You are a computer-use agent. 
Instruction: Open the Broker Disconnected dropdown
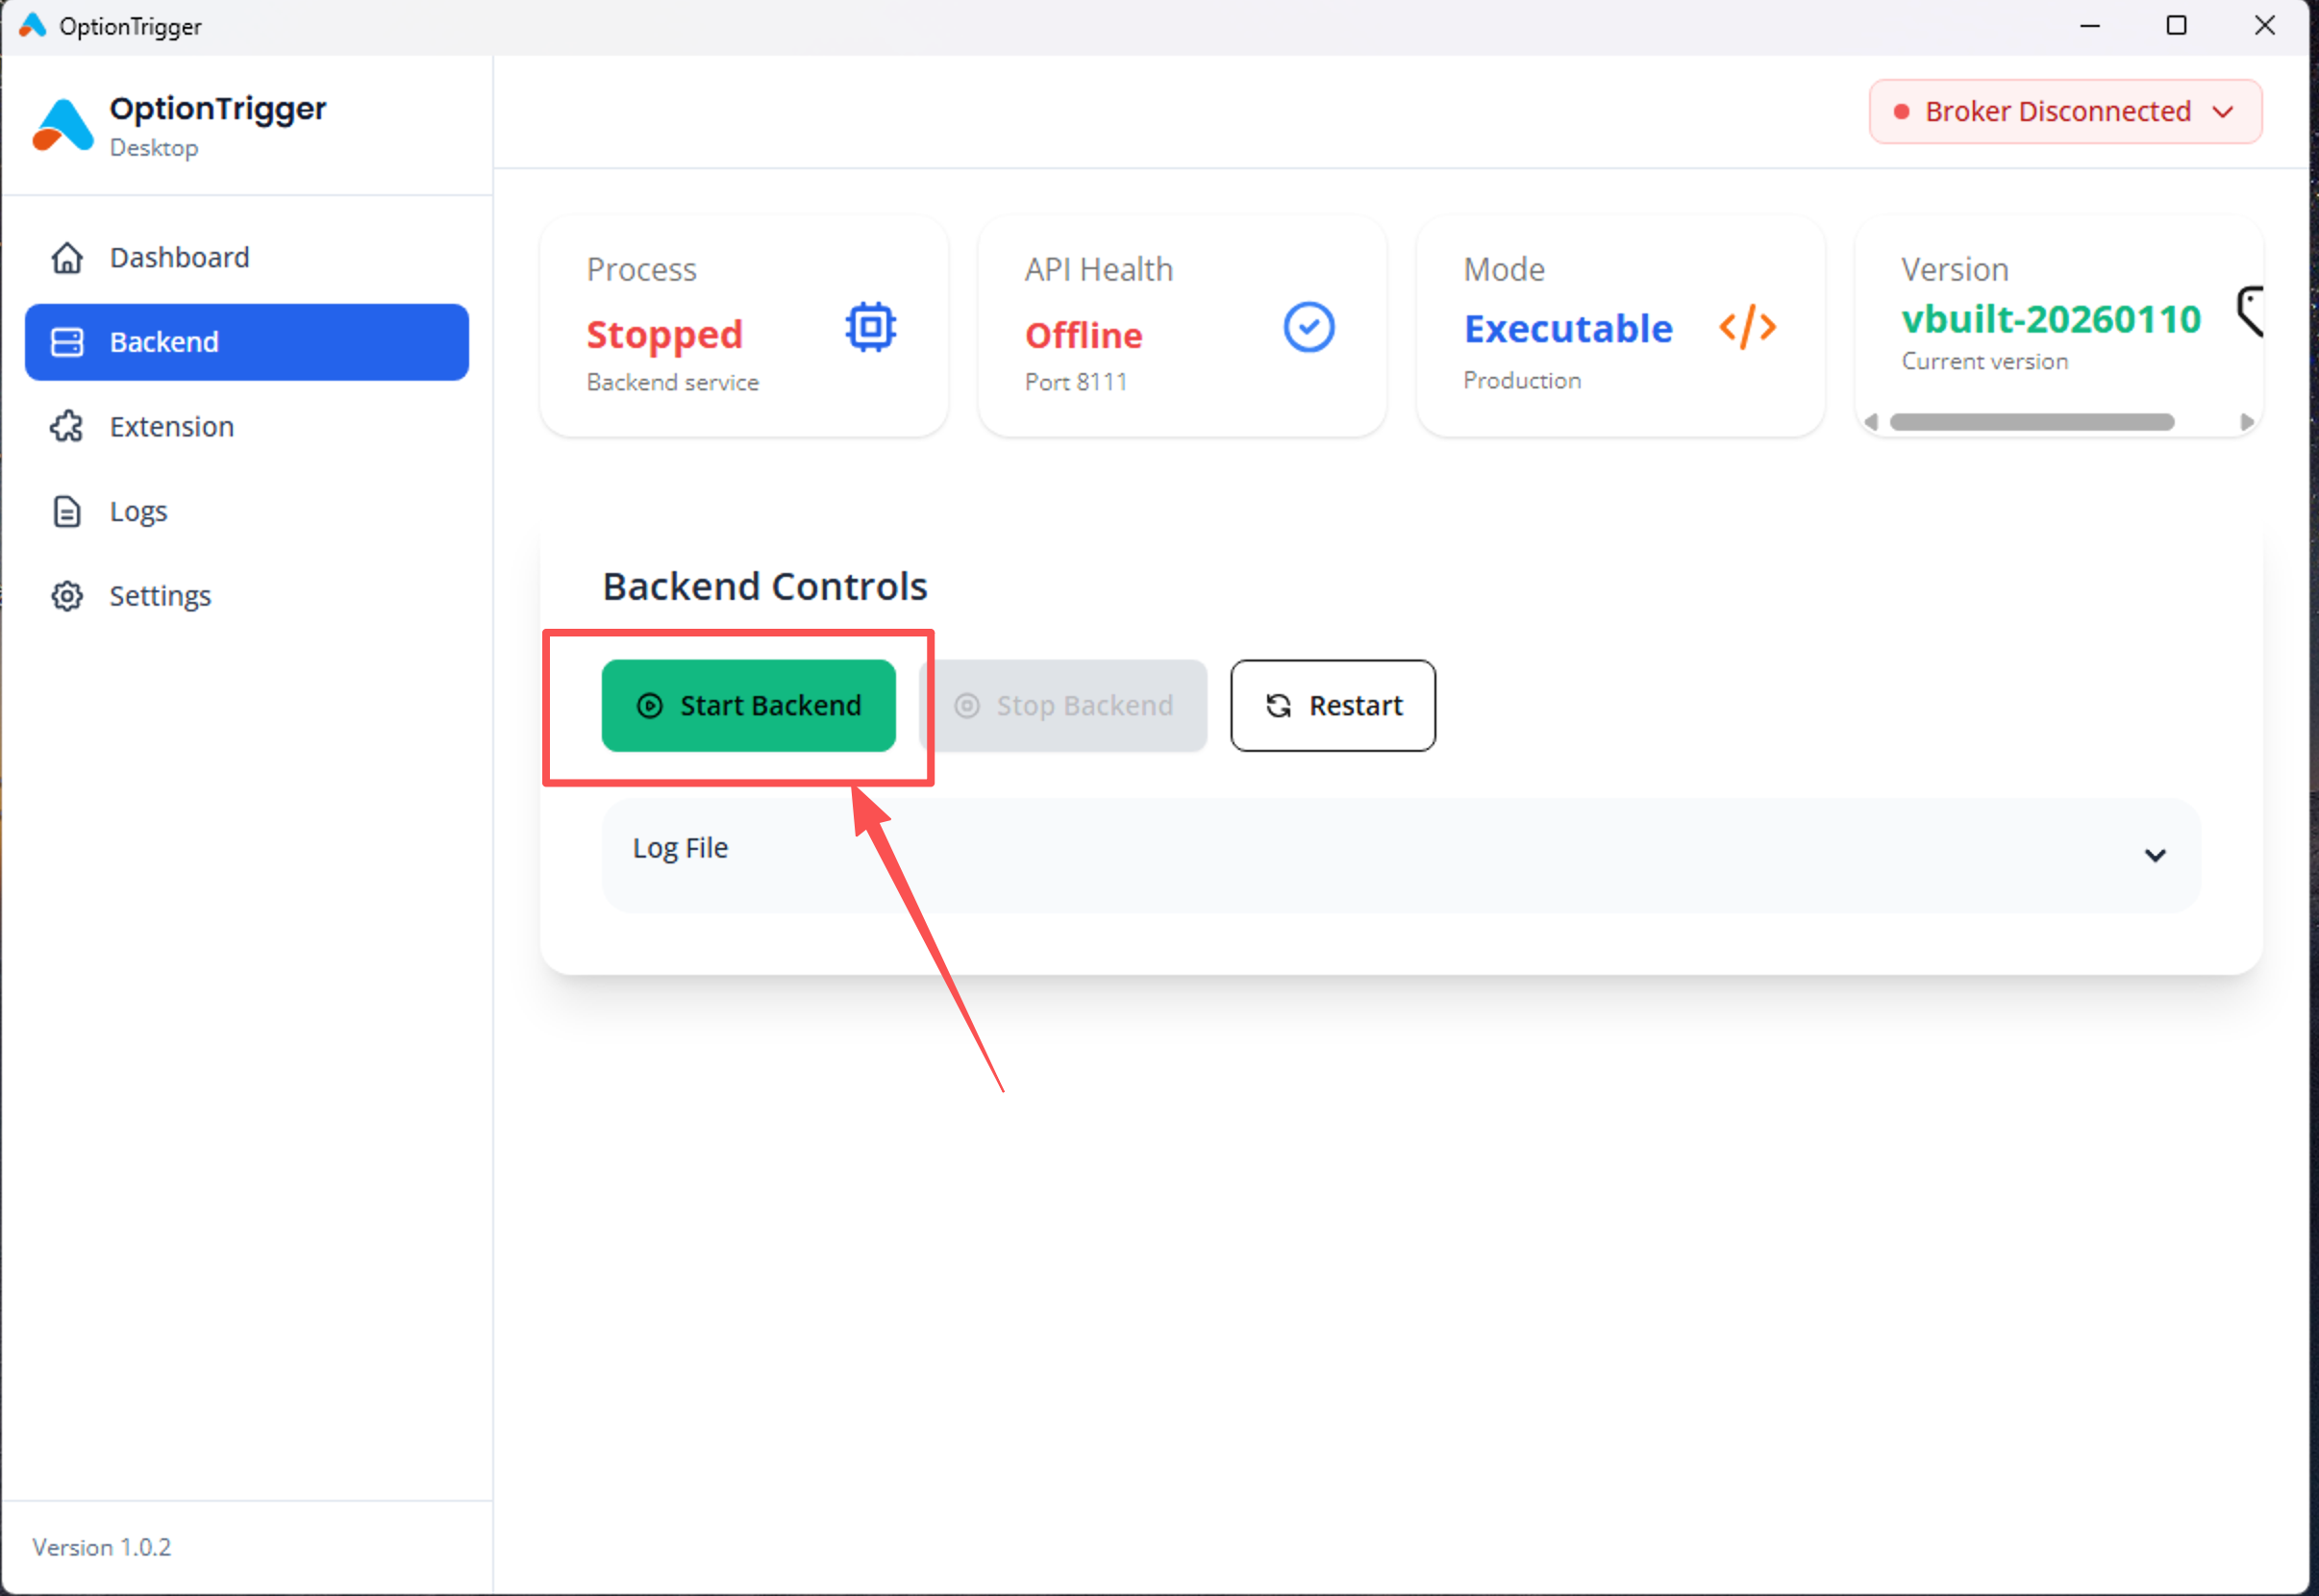coord(2066,112)
